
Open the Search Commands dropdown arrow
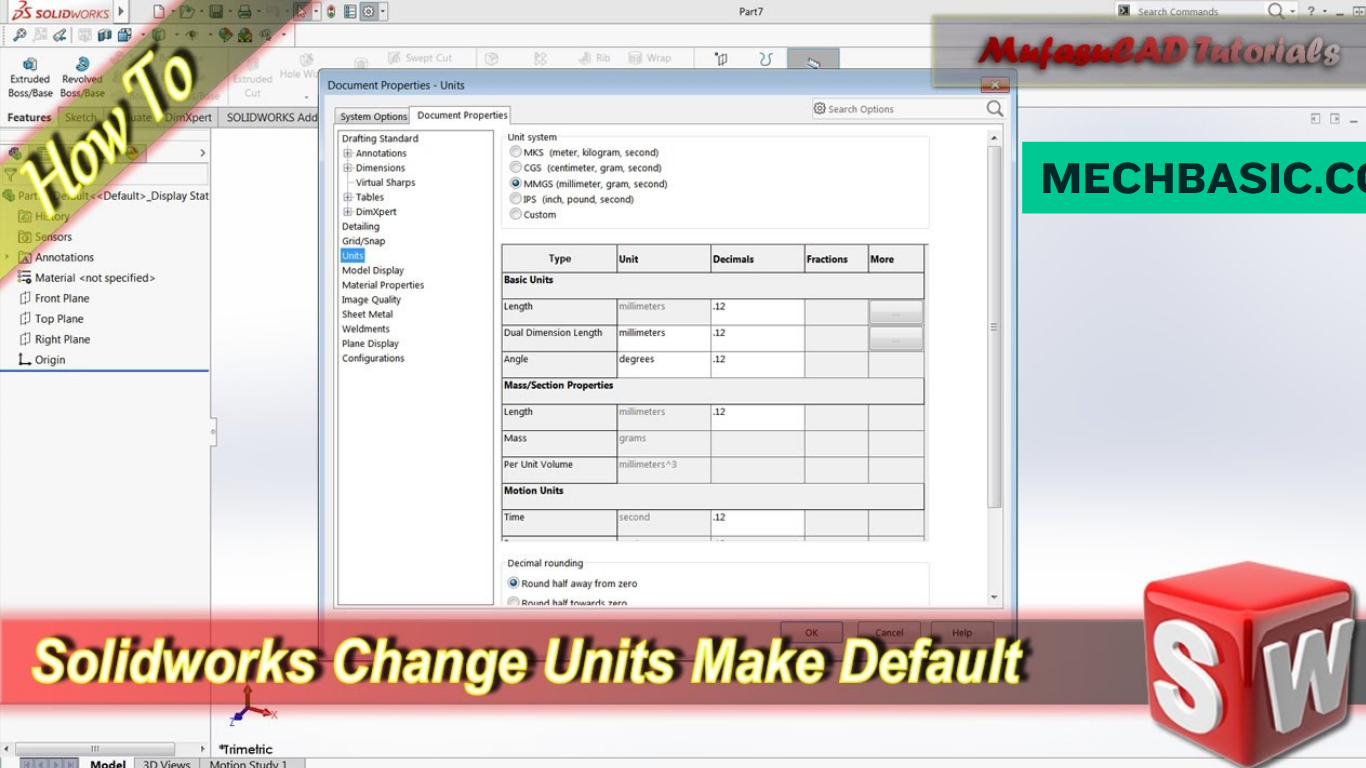[1292, 11]
